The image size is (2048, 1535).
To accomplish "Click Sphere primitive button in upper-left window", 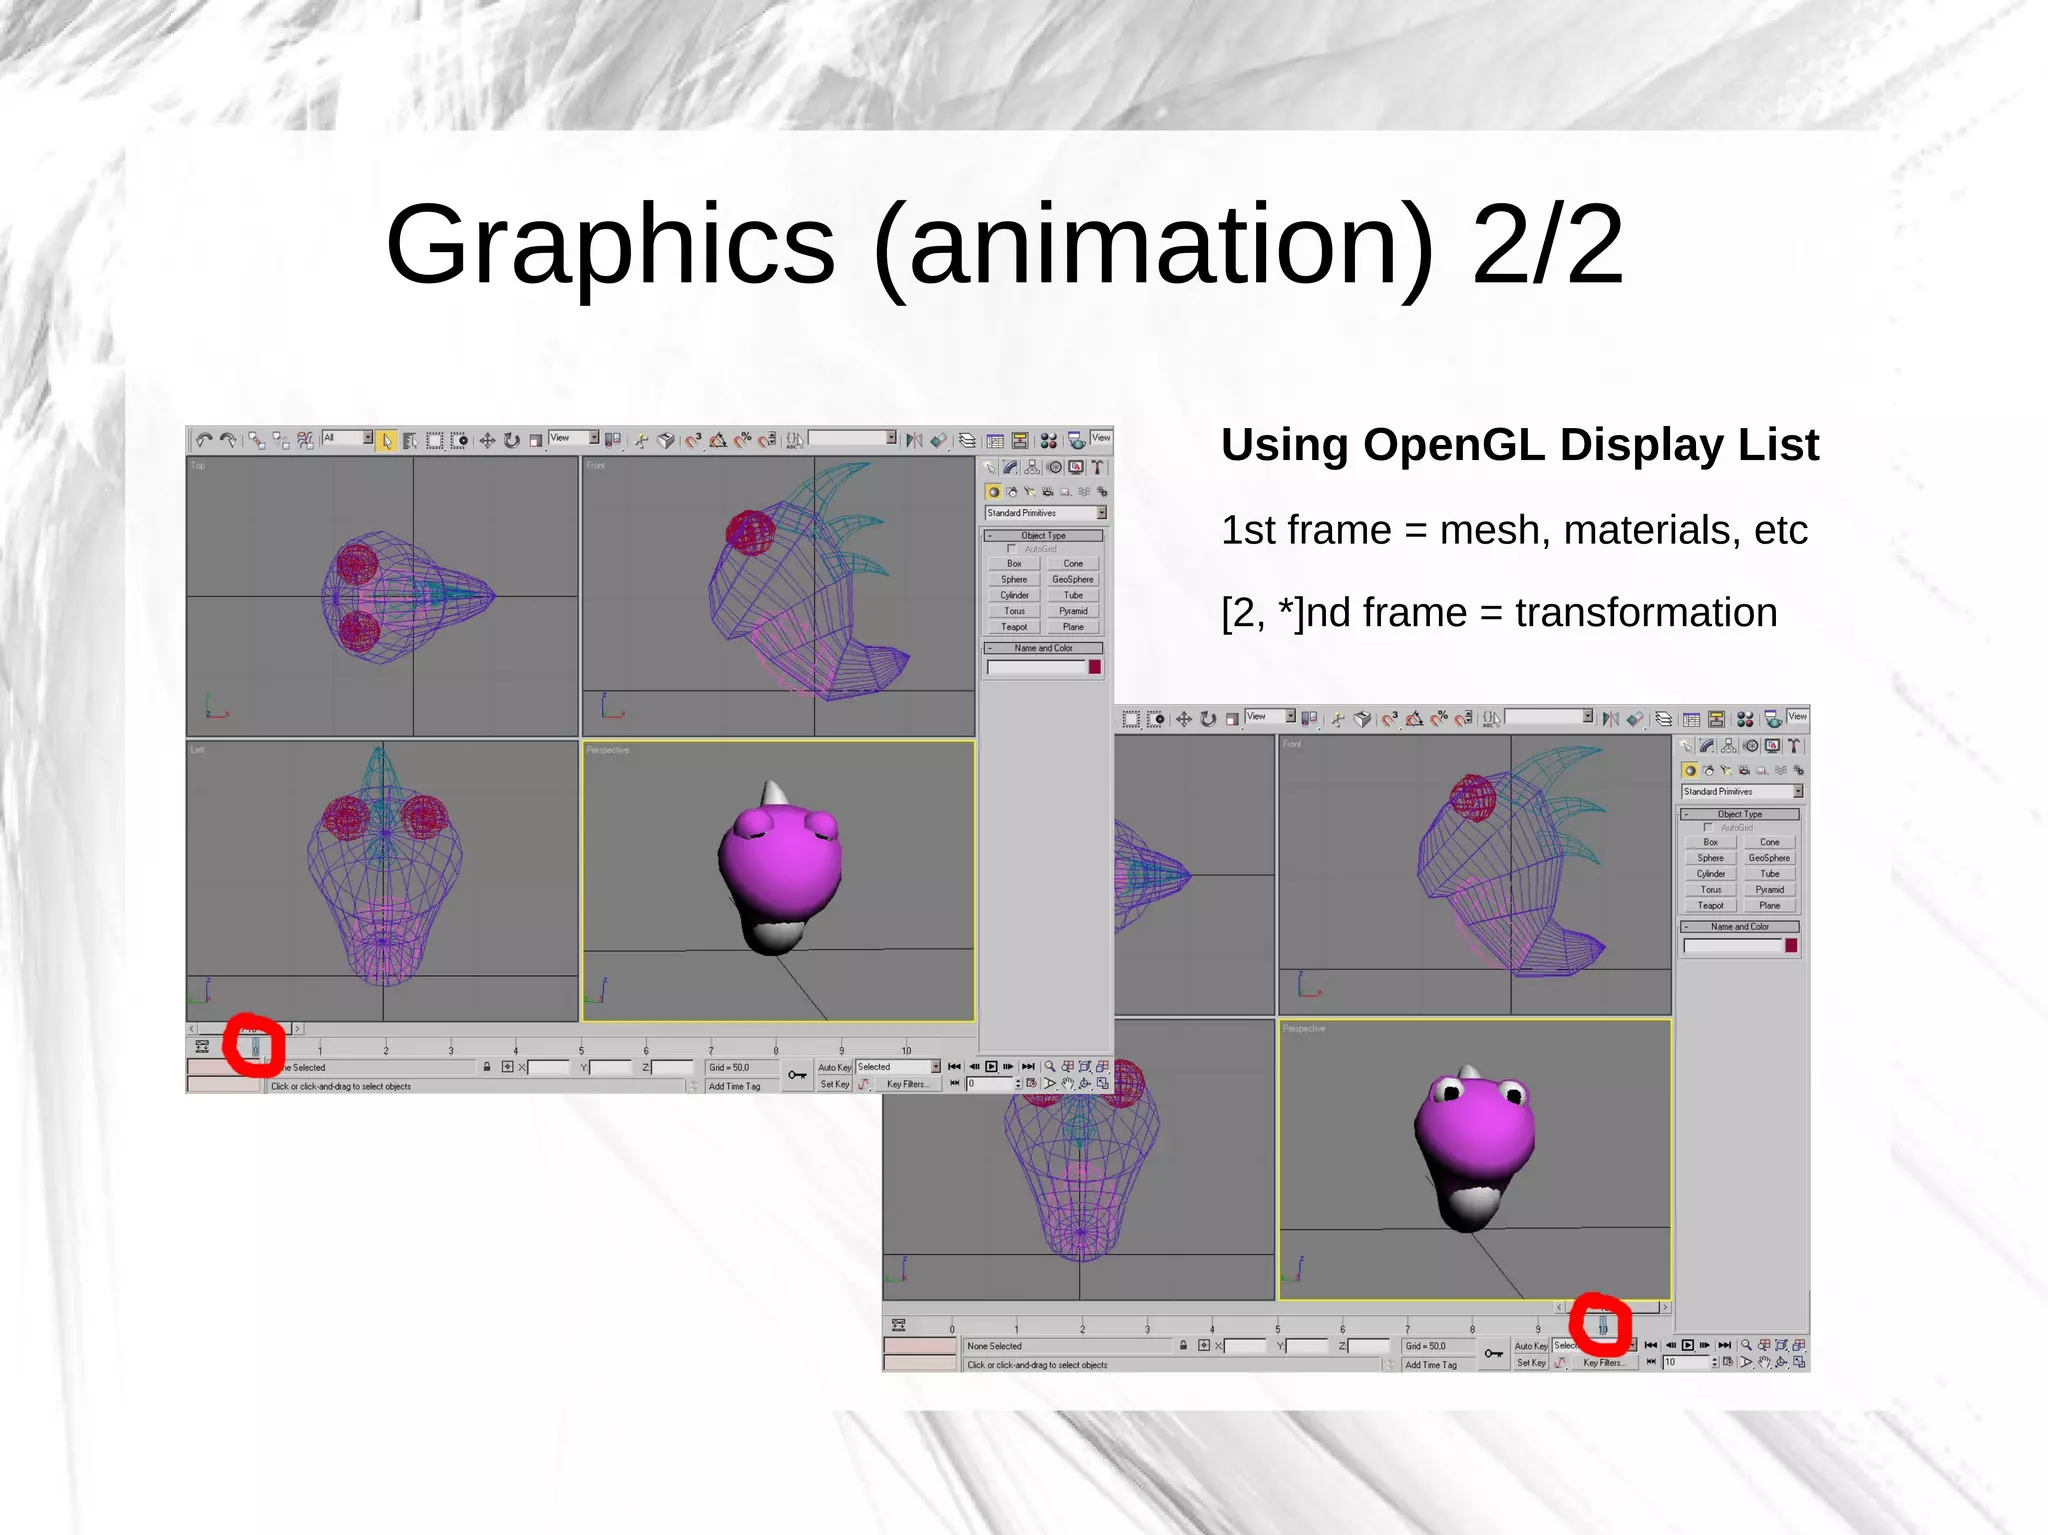I will tap(1014, 580).
